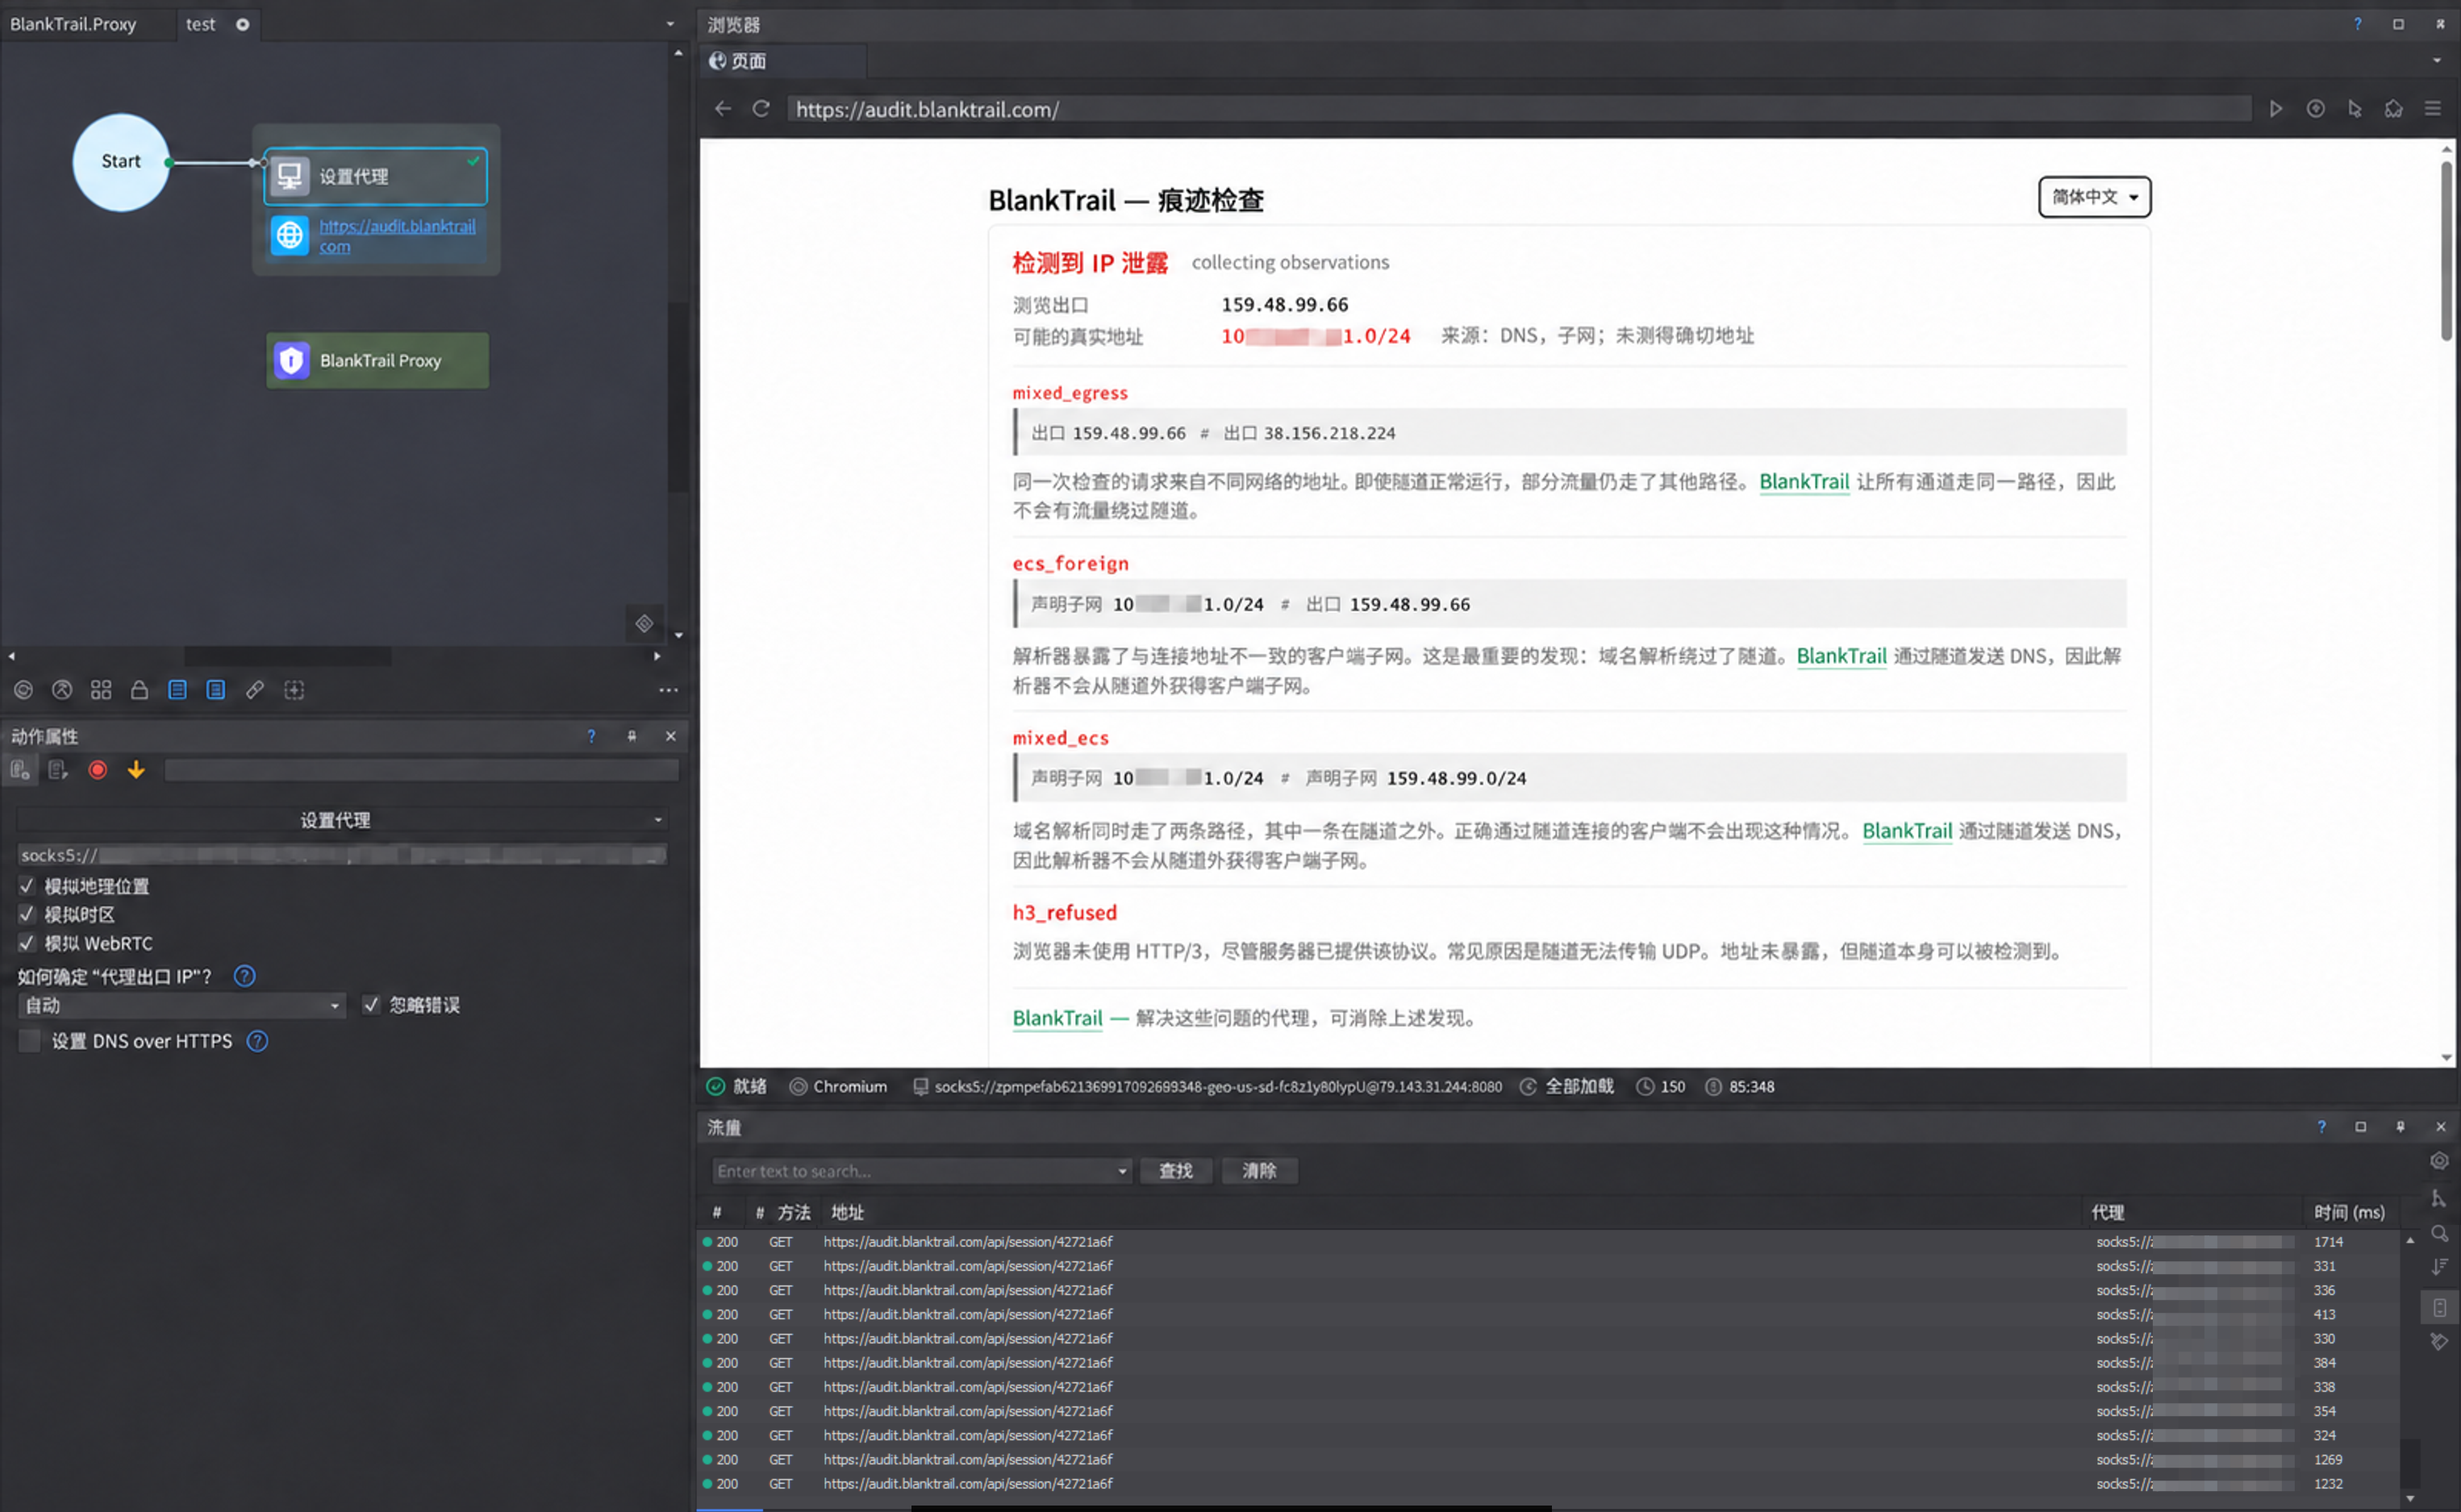
Task: Select the 设置代理 workflow node
Action: [x=375, y=176]
